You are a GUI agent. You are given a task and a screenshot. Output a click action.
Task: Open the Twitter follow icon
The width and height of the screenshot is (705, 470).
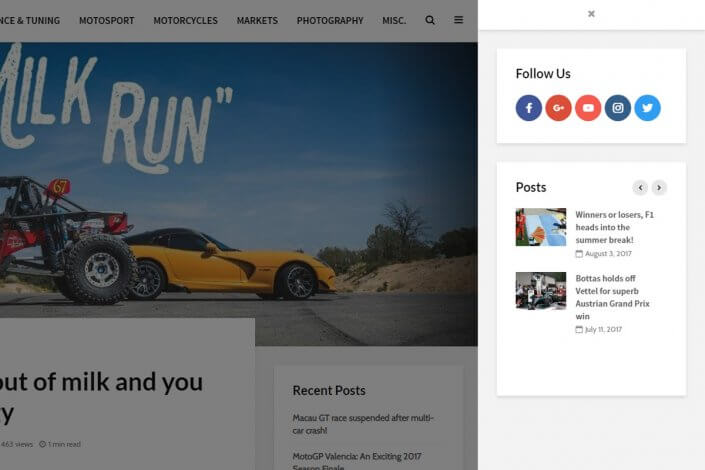pyautogui.click(x=647, y=108)
